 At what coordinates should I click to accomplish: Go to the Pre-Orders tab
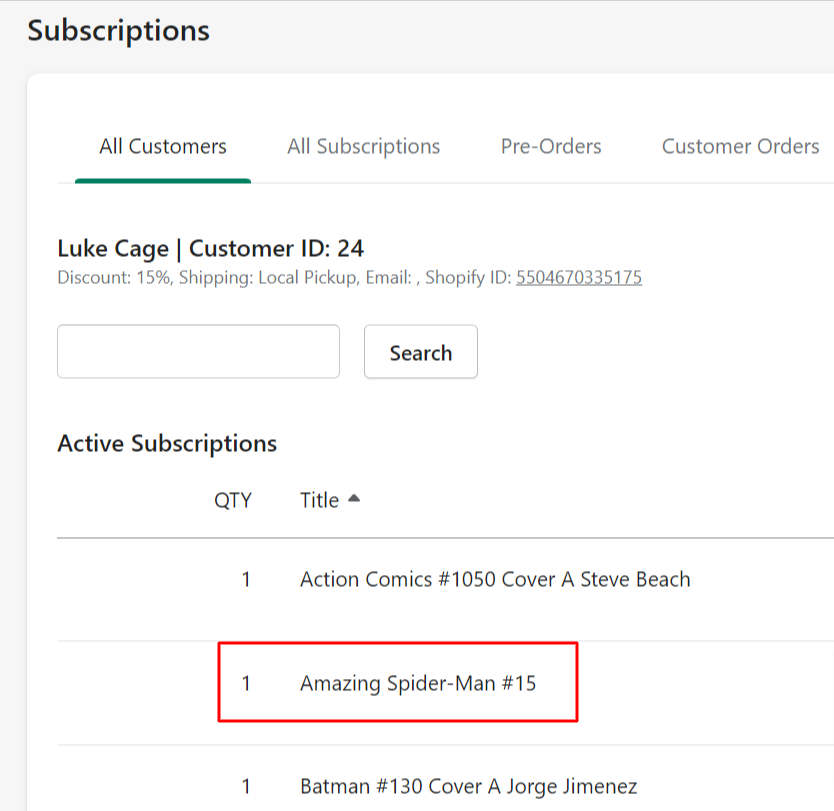(551, 147)
